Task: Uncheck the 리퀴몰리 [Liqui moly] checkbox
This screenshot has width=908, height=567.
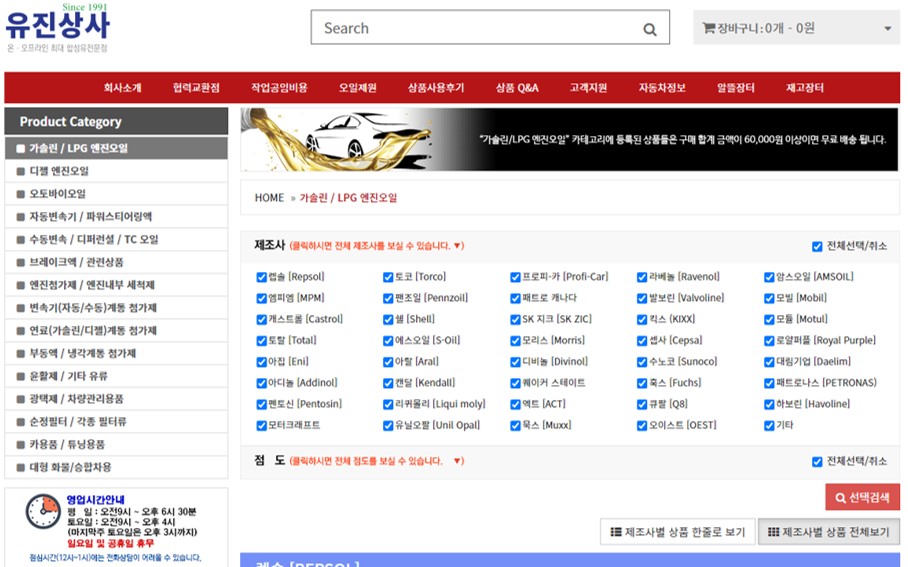Action: pyautogui.click(x=388, y=404)
